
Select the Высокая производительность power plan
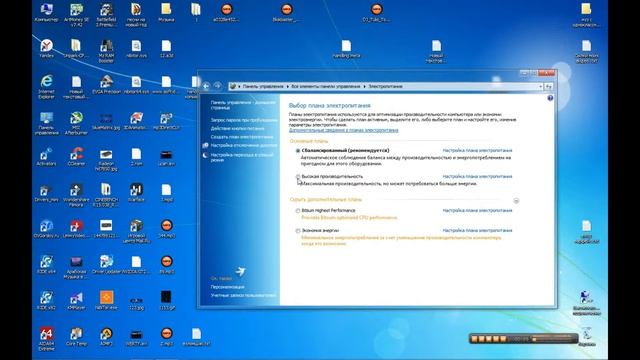coord(298,177)
